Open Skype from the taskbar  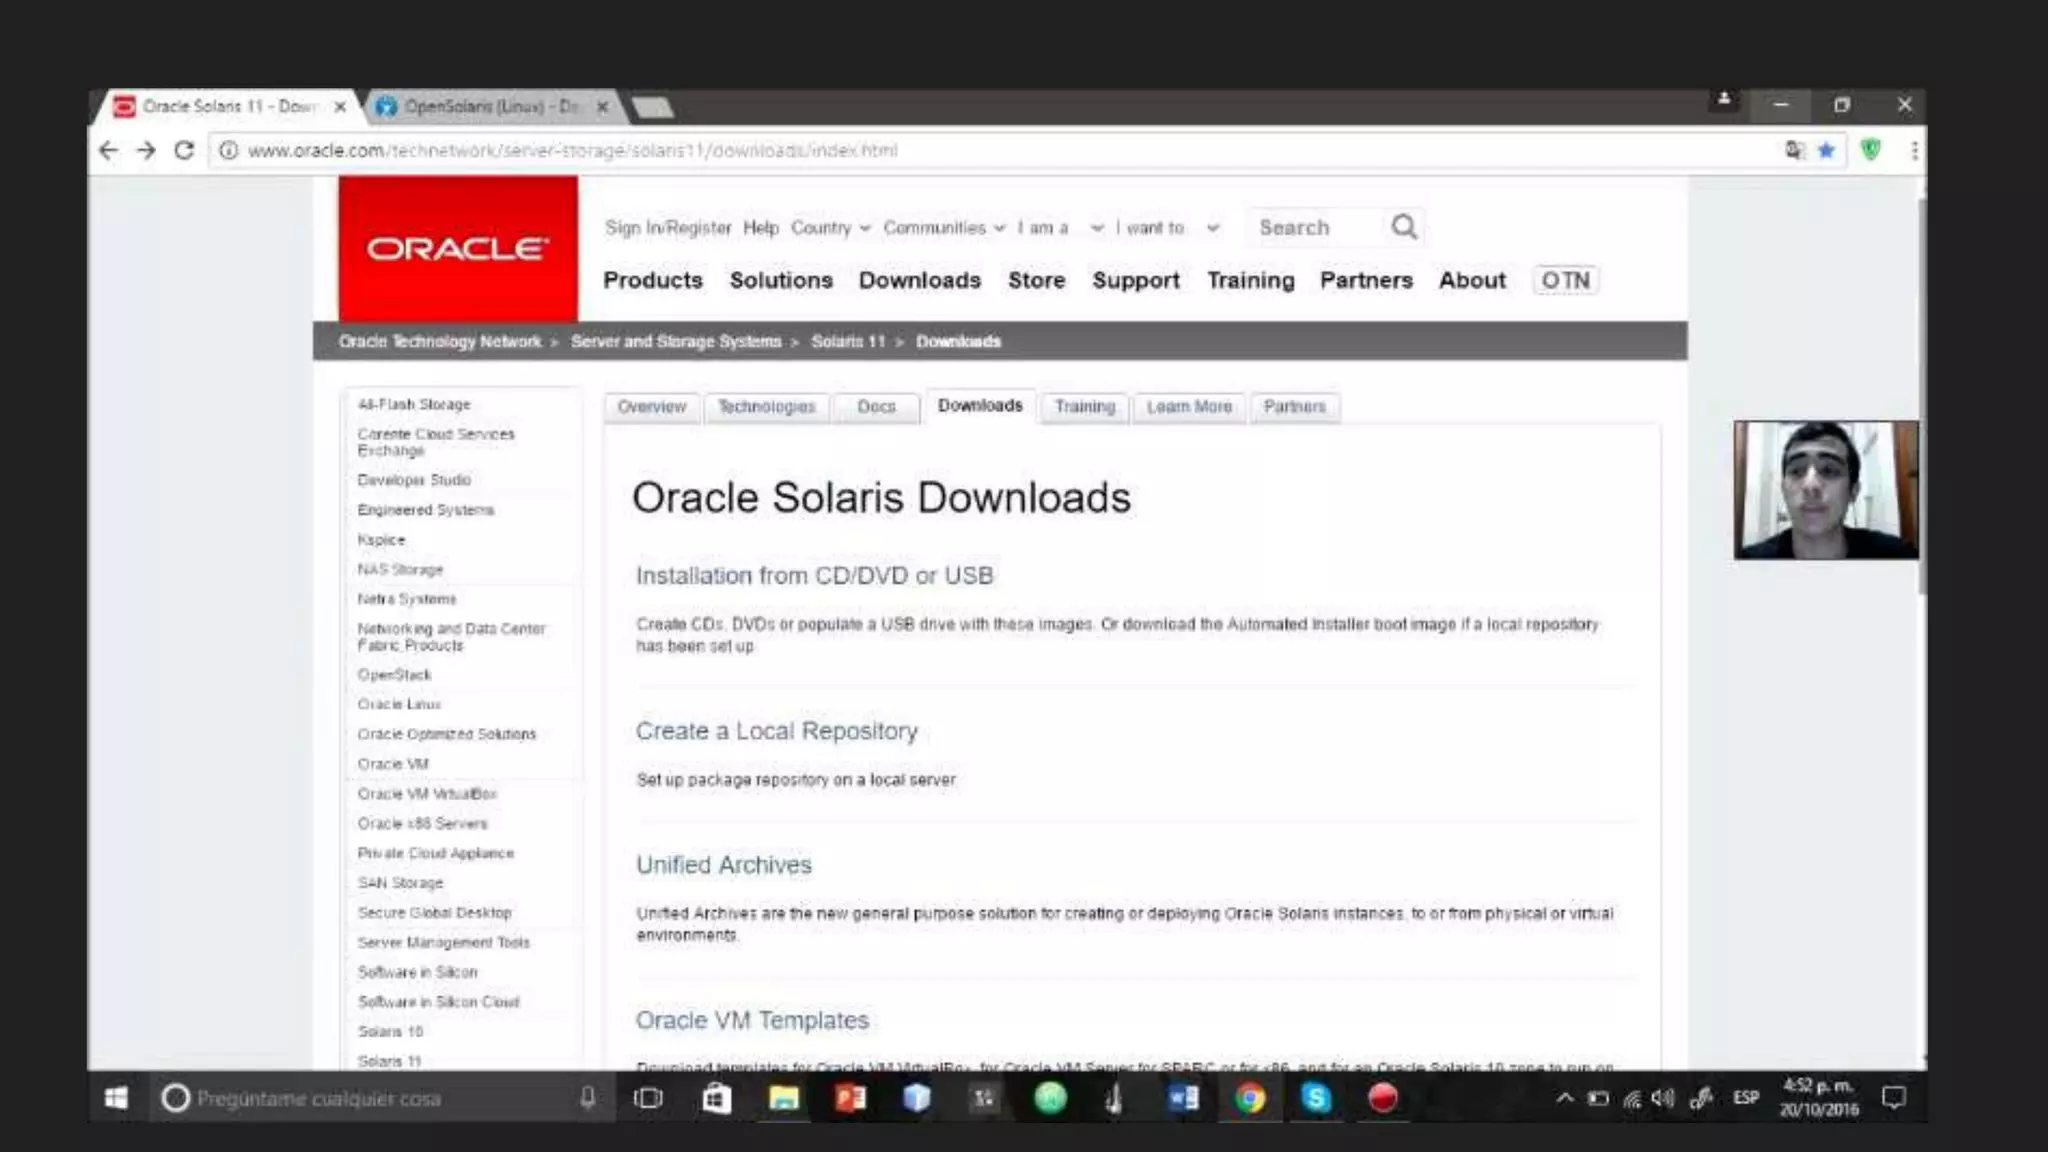pos(1316,1098)
